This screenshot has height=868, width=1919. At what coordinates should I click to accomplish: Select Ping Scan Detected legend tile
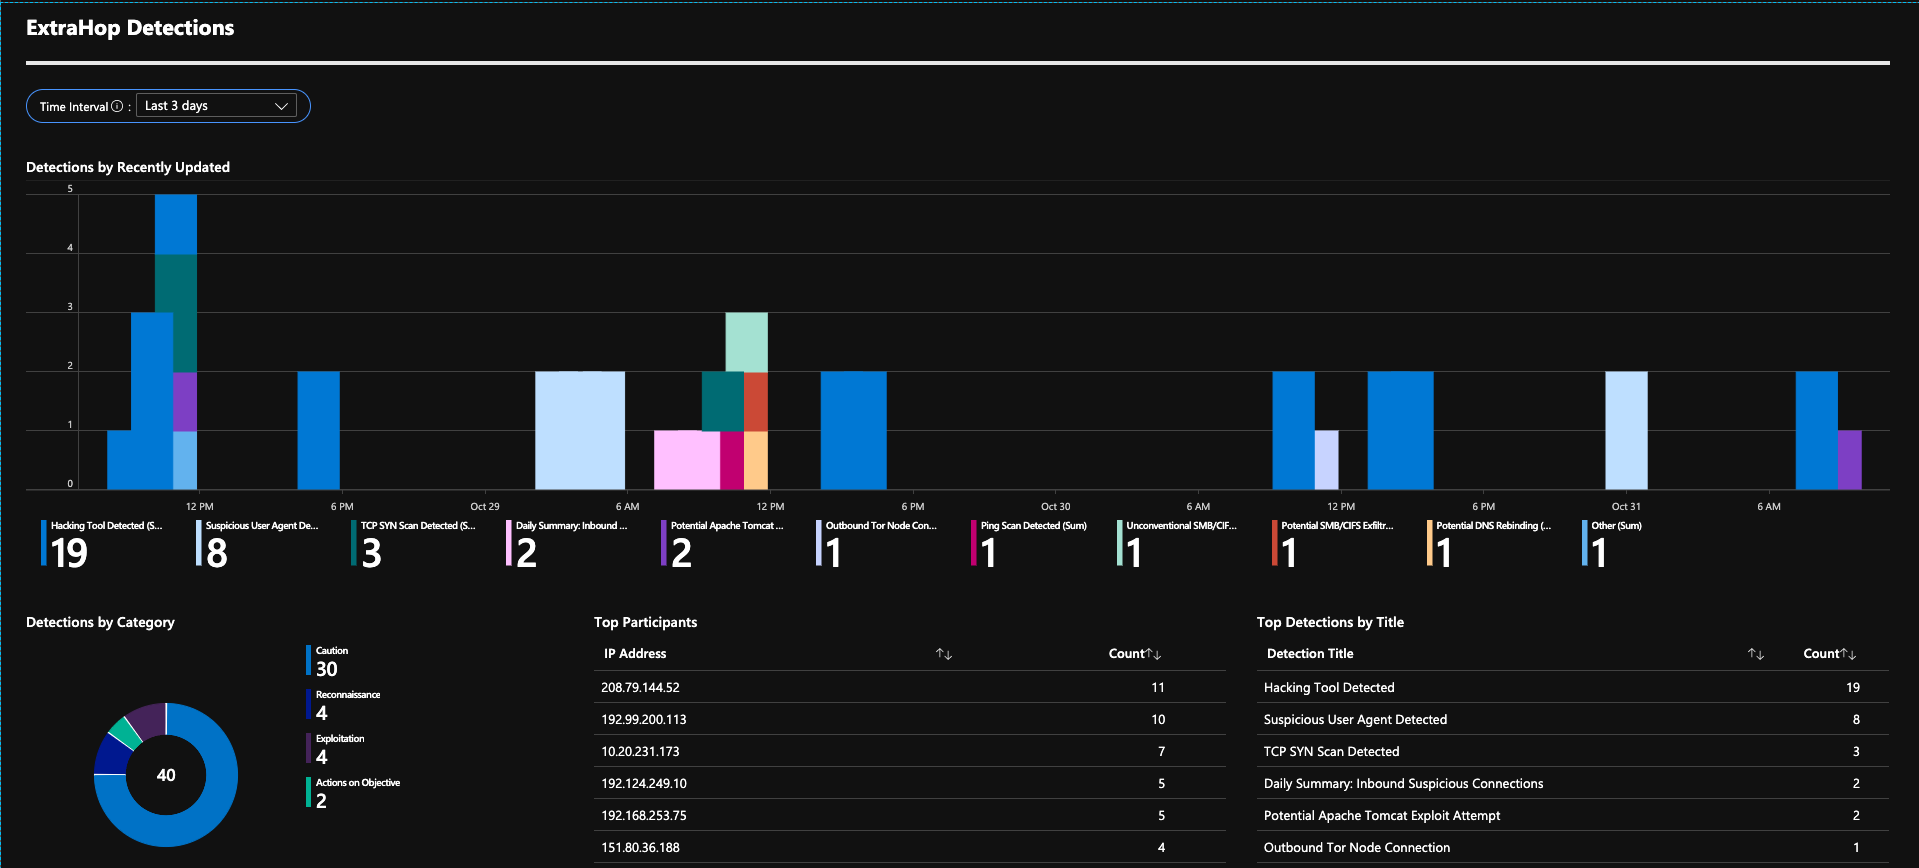point(1031,544)
